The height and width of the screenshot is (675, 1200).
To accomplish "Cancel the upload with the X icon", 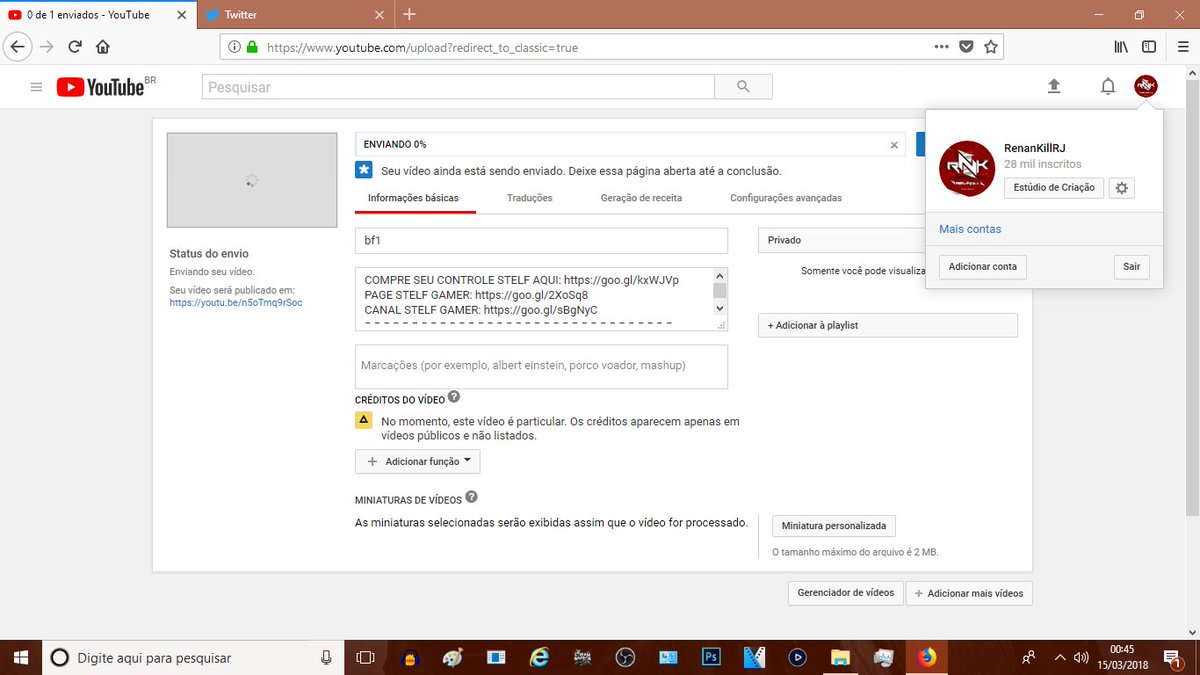I will (x=894, y=145).
